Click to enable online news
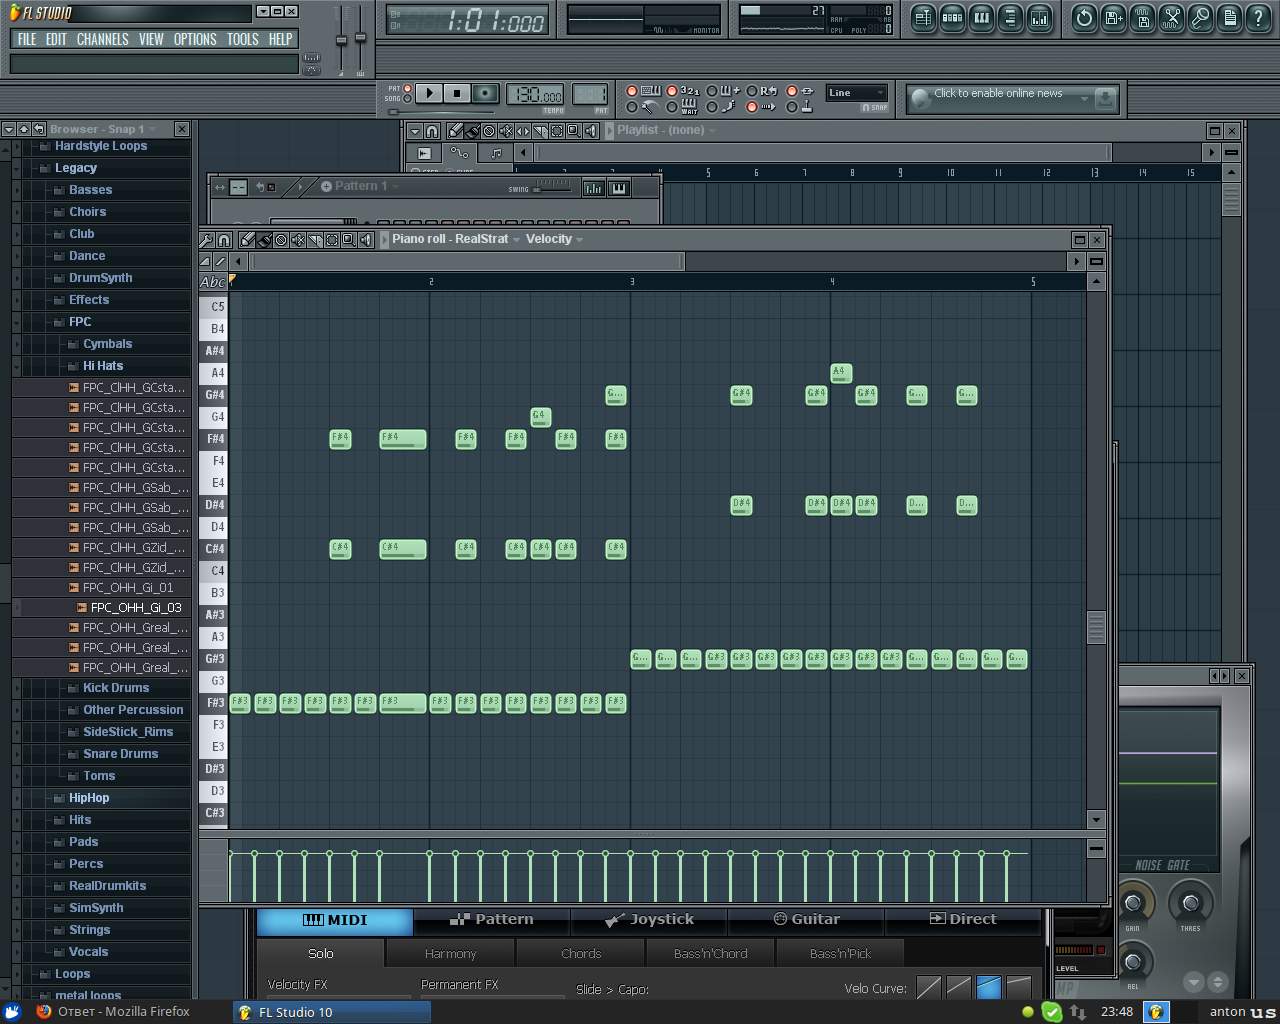This screenshot has height=1024, width=1280. click(x=1000, y=94)
